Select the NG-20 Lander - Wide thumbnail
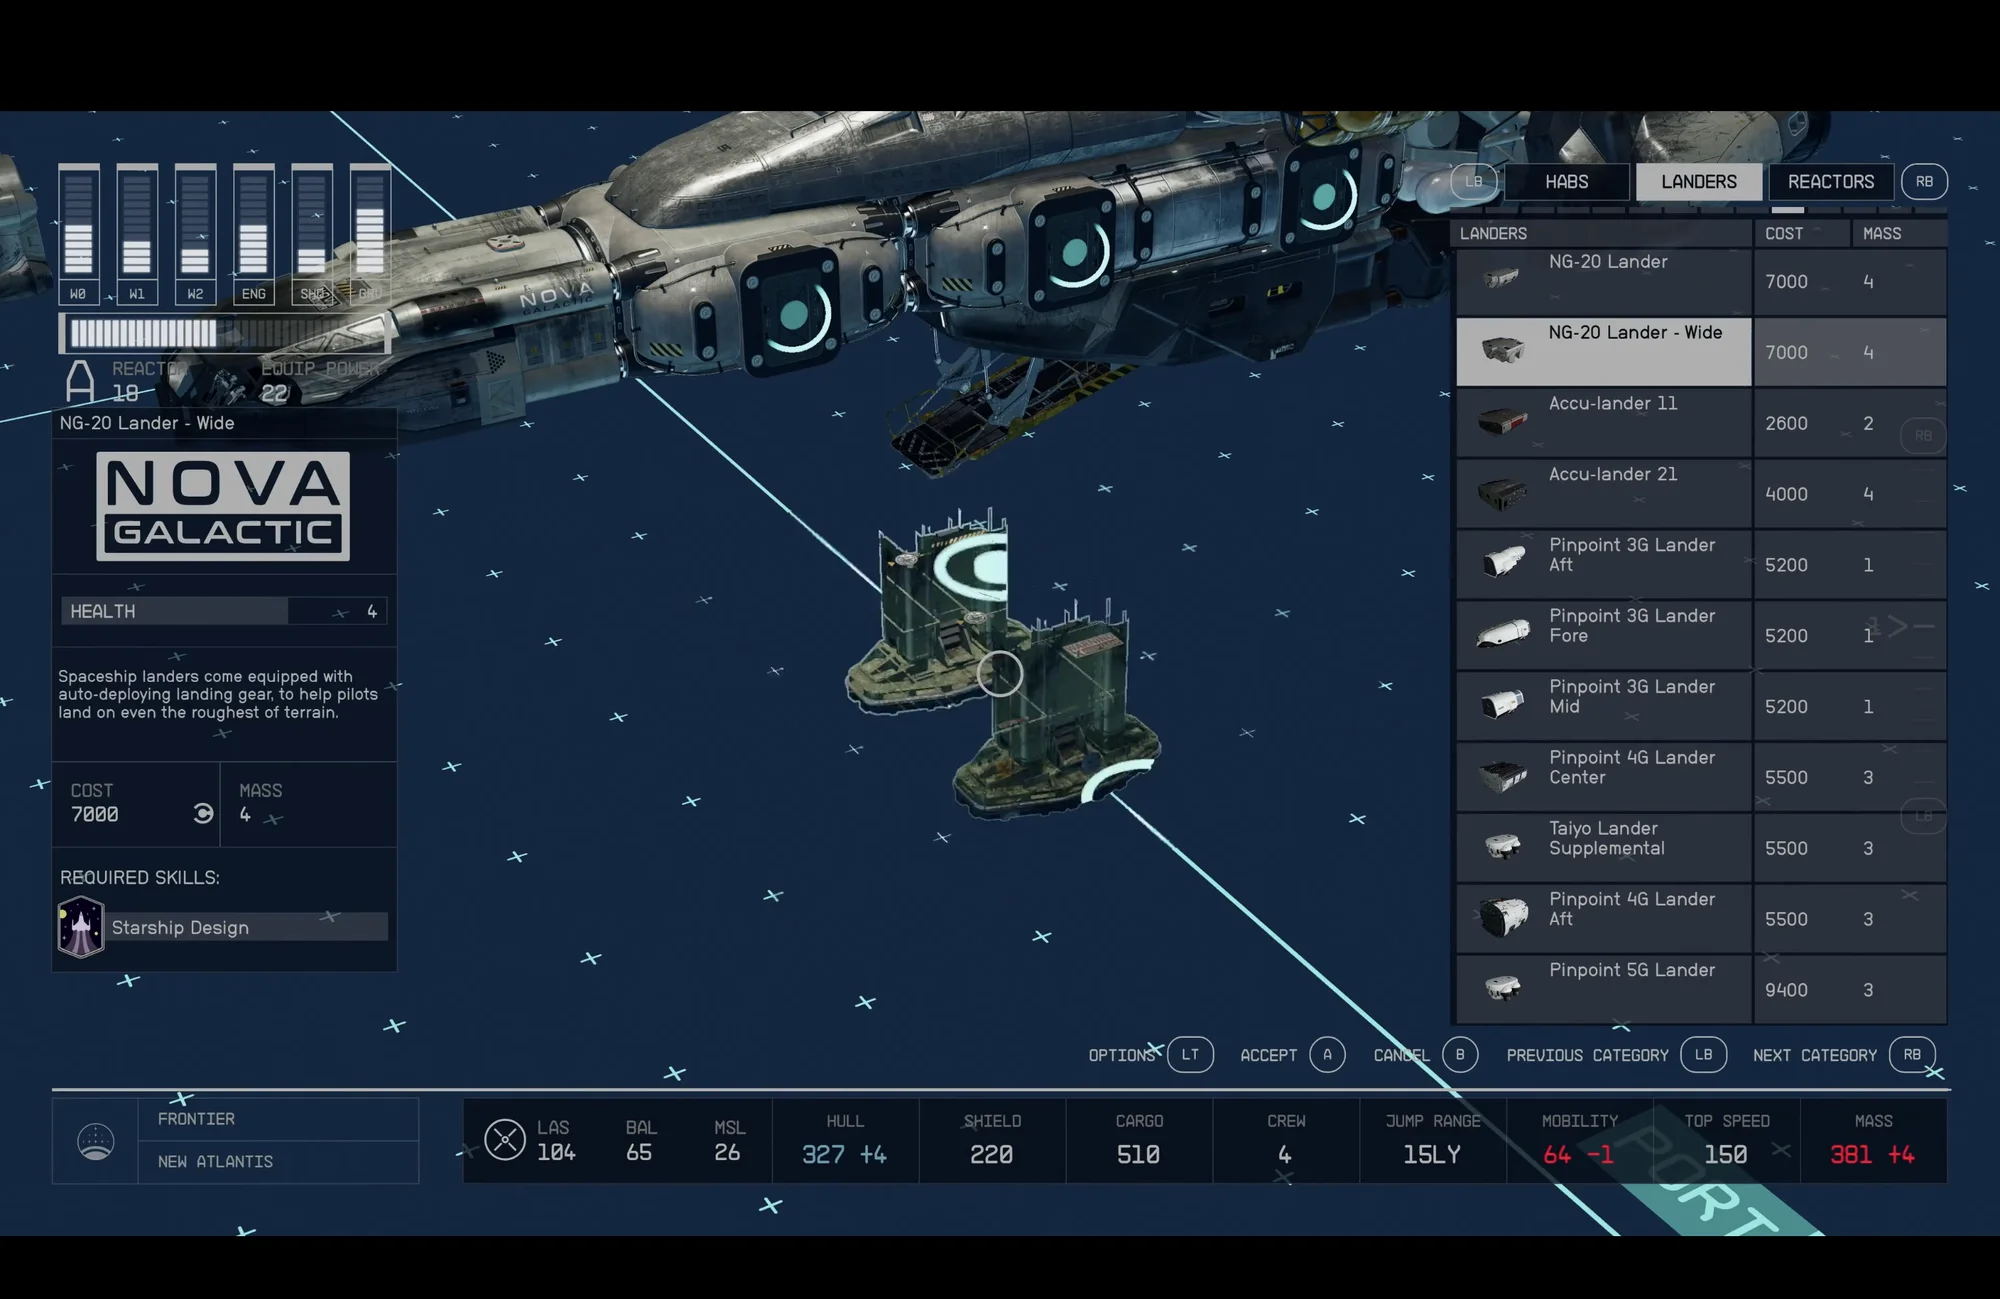The image size is (2000, 1299). coord(1502,349)
